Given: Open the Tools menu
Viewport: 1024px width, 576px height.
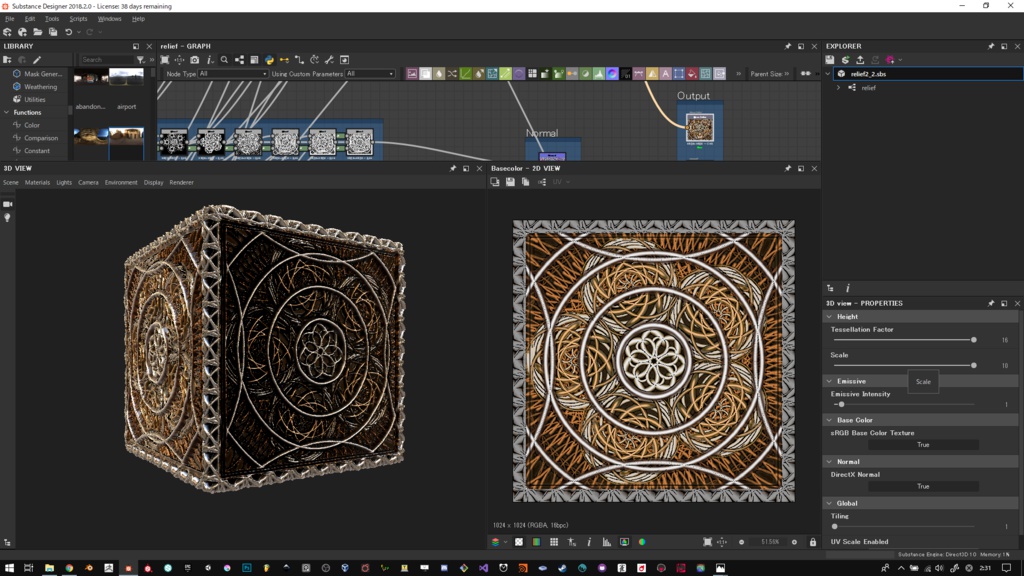Looking at the screenshot, I should 52,17.
